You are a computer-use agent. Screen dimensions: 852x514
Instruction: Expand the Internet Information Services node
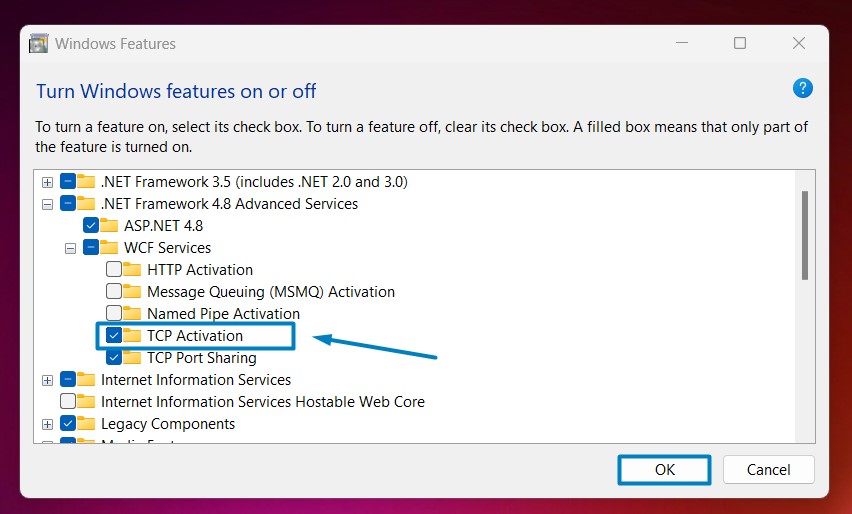tap(48, 380)
